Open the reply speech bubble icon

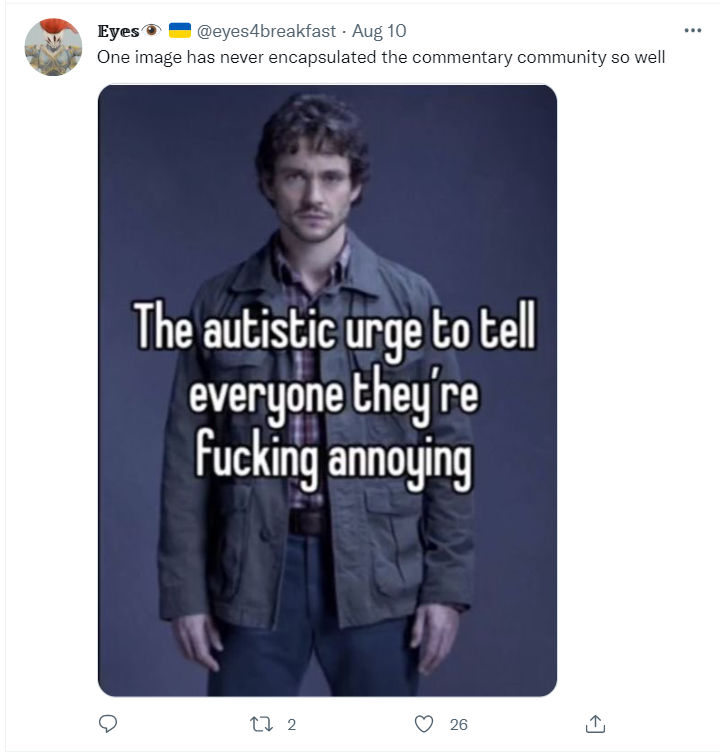tap(108, 724)
